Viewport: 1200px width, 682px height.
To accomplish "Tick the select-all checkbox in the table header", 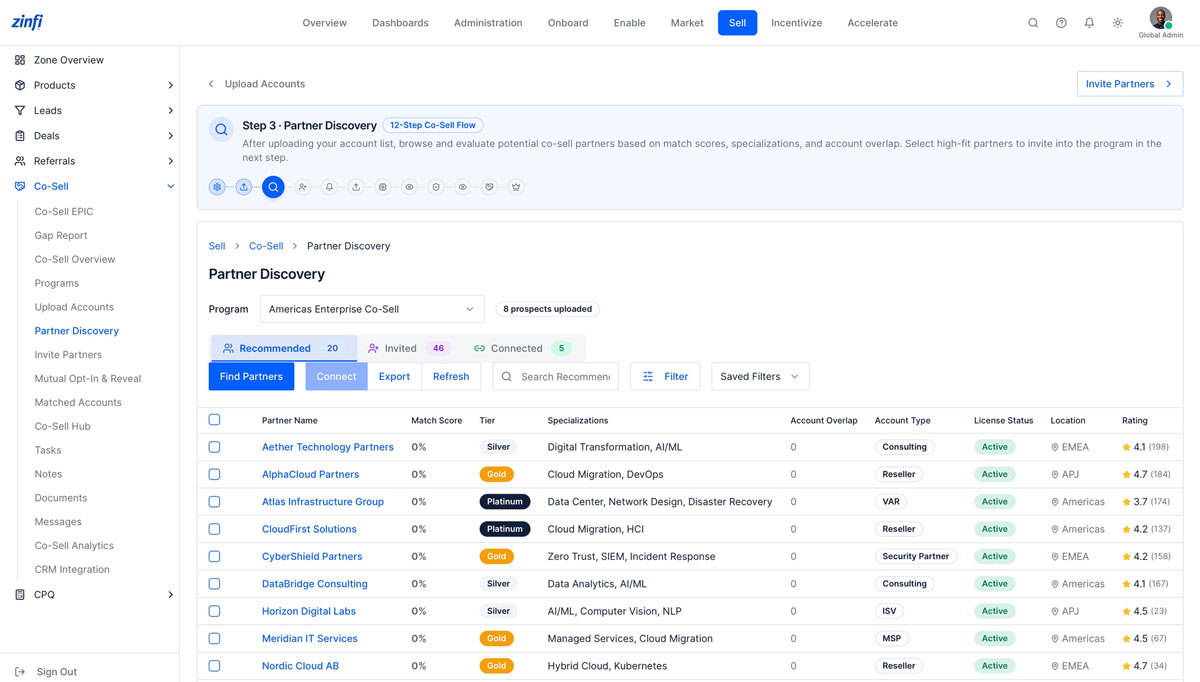I will click(x=214, y=420).
